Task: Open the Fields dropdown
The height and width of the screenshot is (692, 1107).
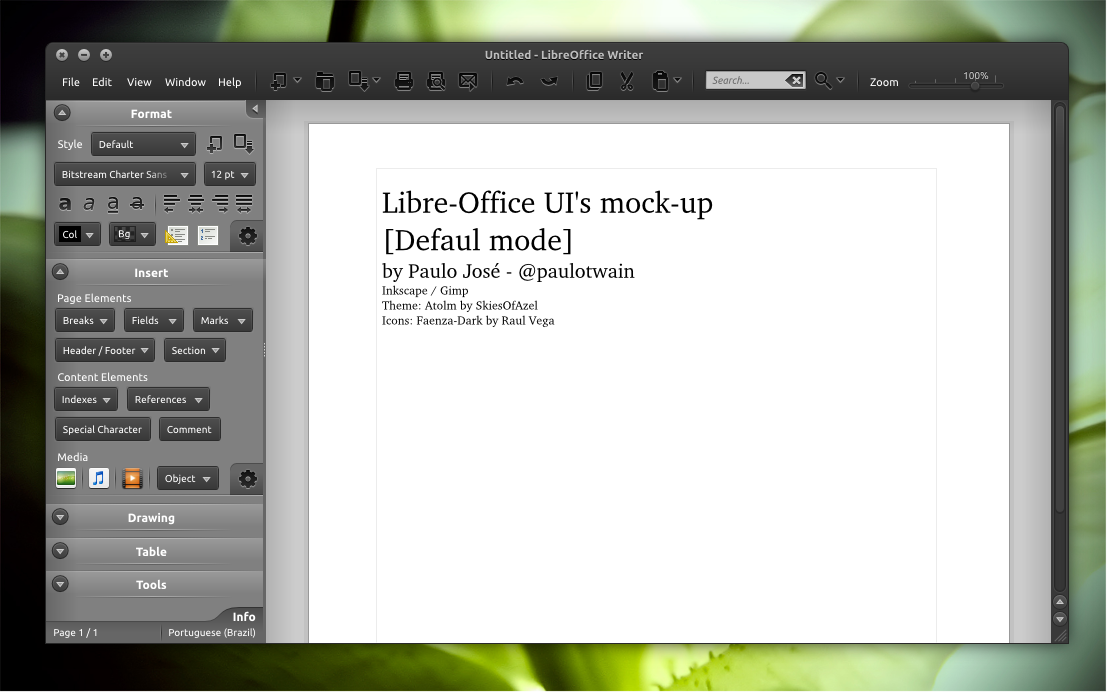Action: (x=154, y=321)
